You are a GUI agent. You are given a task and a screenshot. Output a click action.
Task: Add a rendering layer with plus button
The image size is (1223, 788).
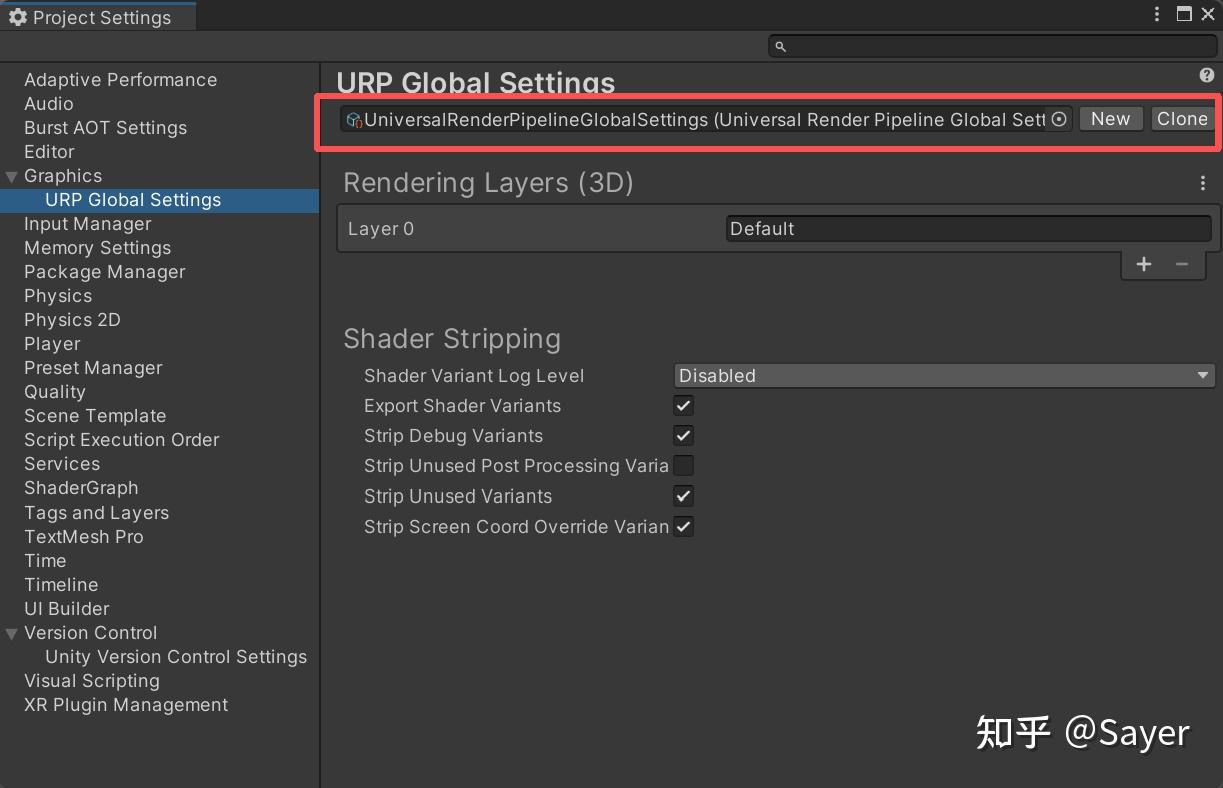[1144, 264]
